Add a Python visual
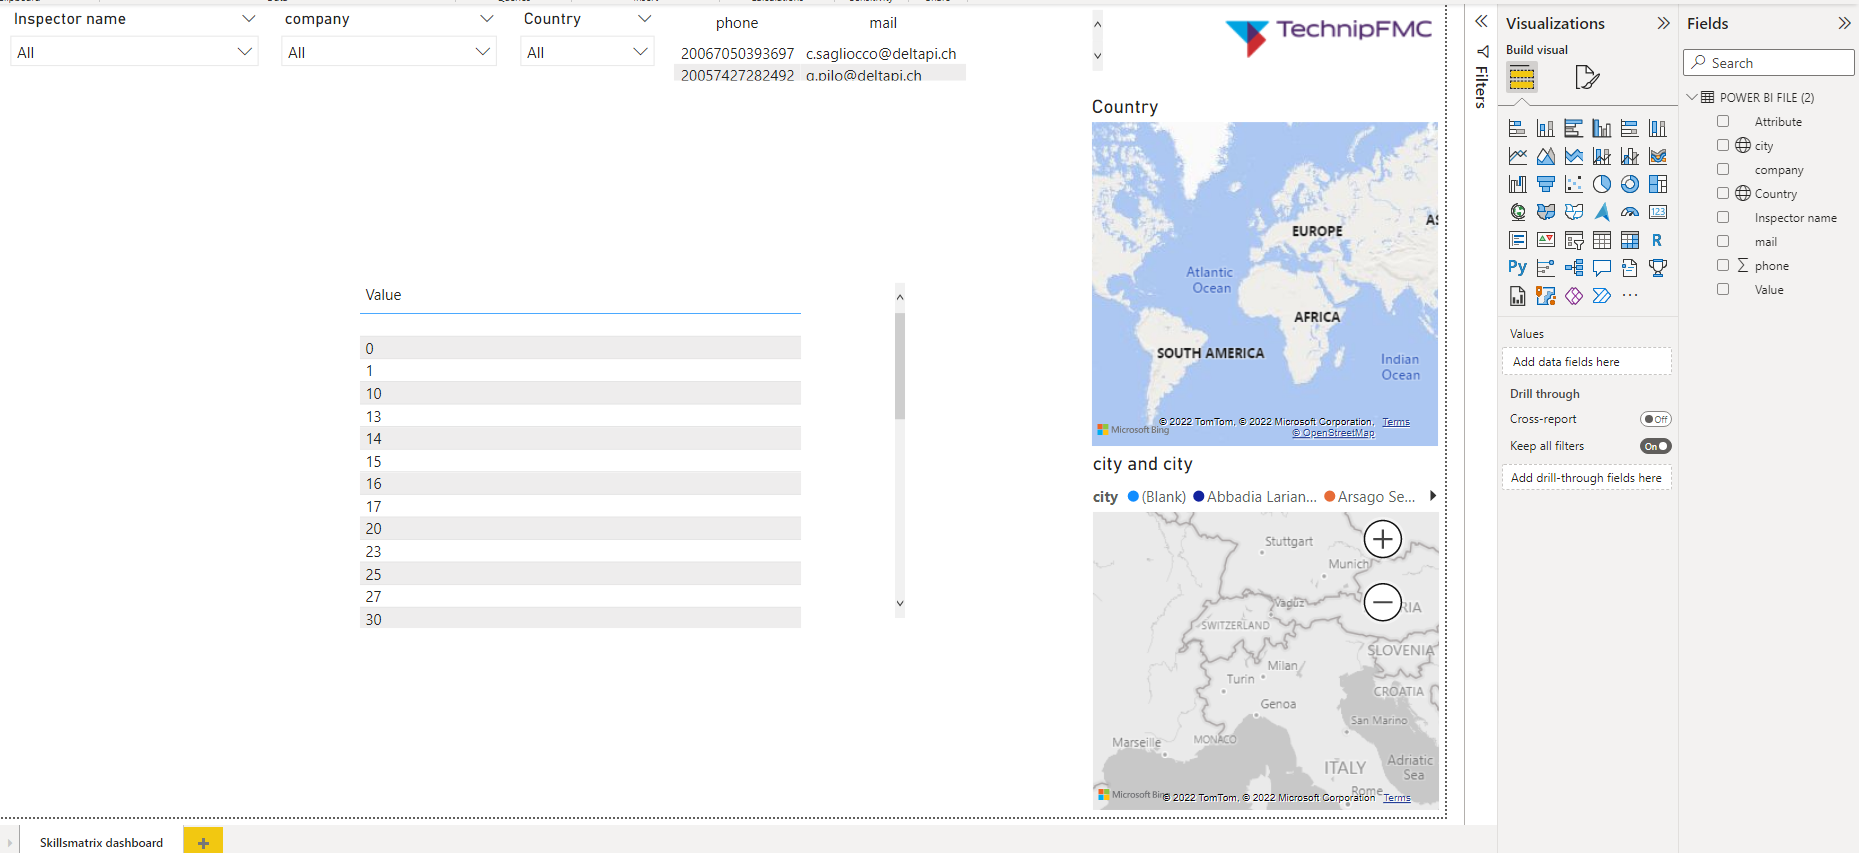This screenshot has width=1859, height=853. tap(1517, 267)
